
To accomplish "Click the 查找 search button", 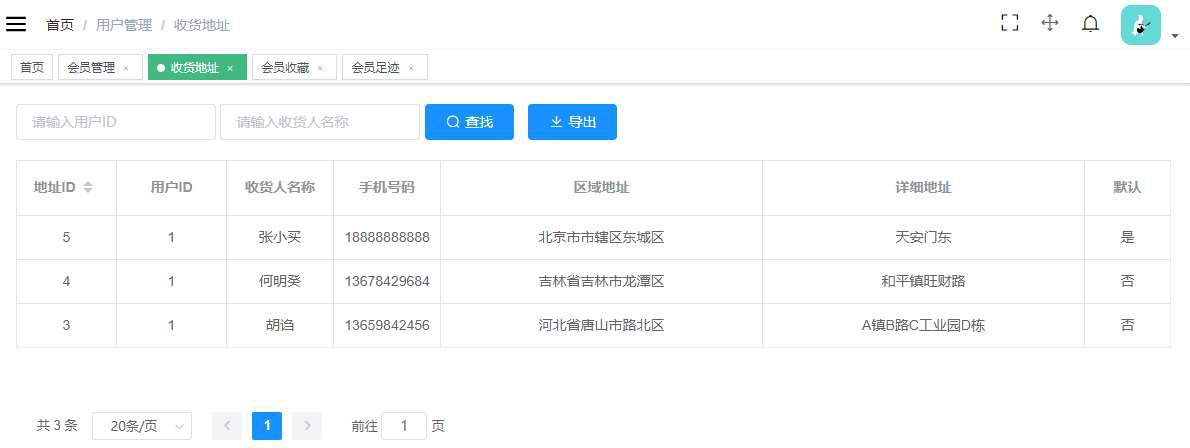I will 469,121.
